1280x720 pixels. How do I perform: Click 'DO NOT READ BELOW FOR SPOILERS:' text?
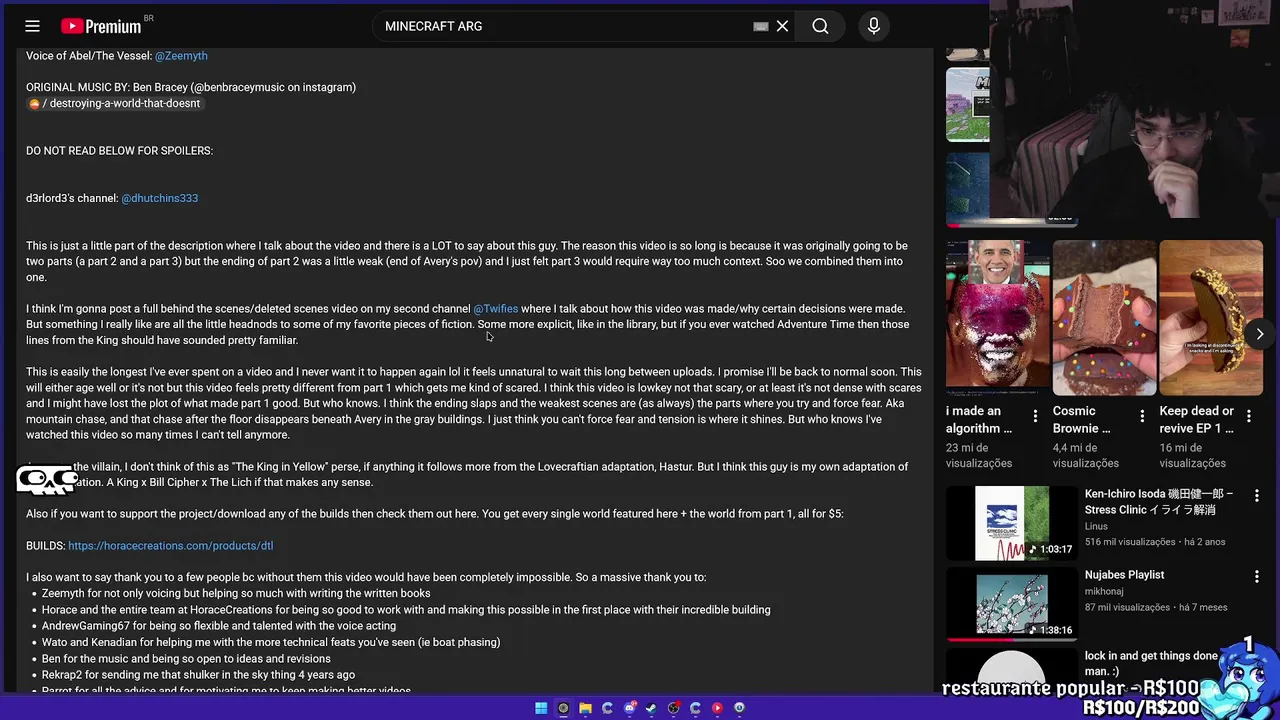119,151
